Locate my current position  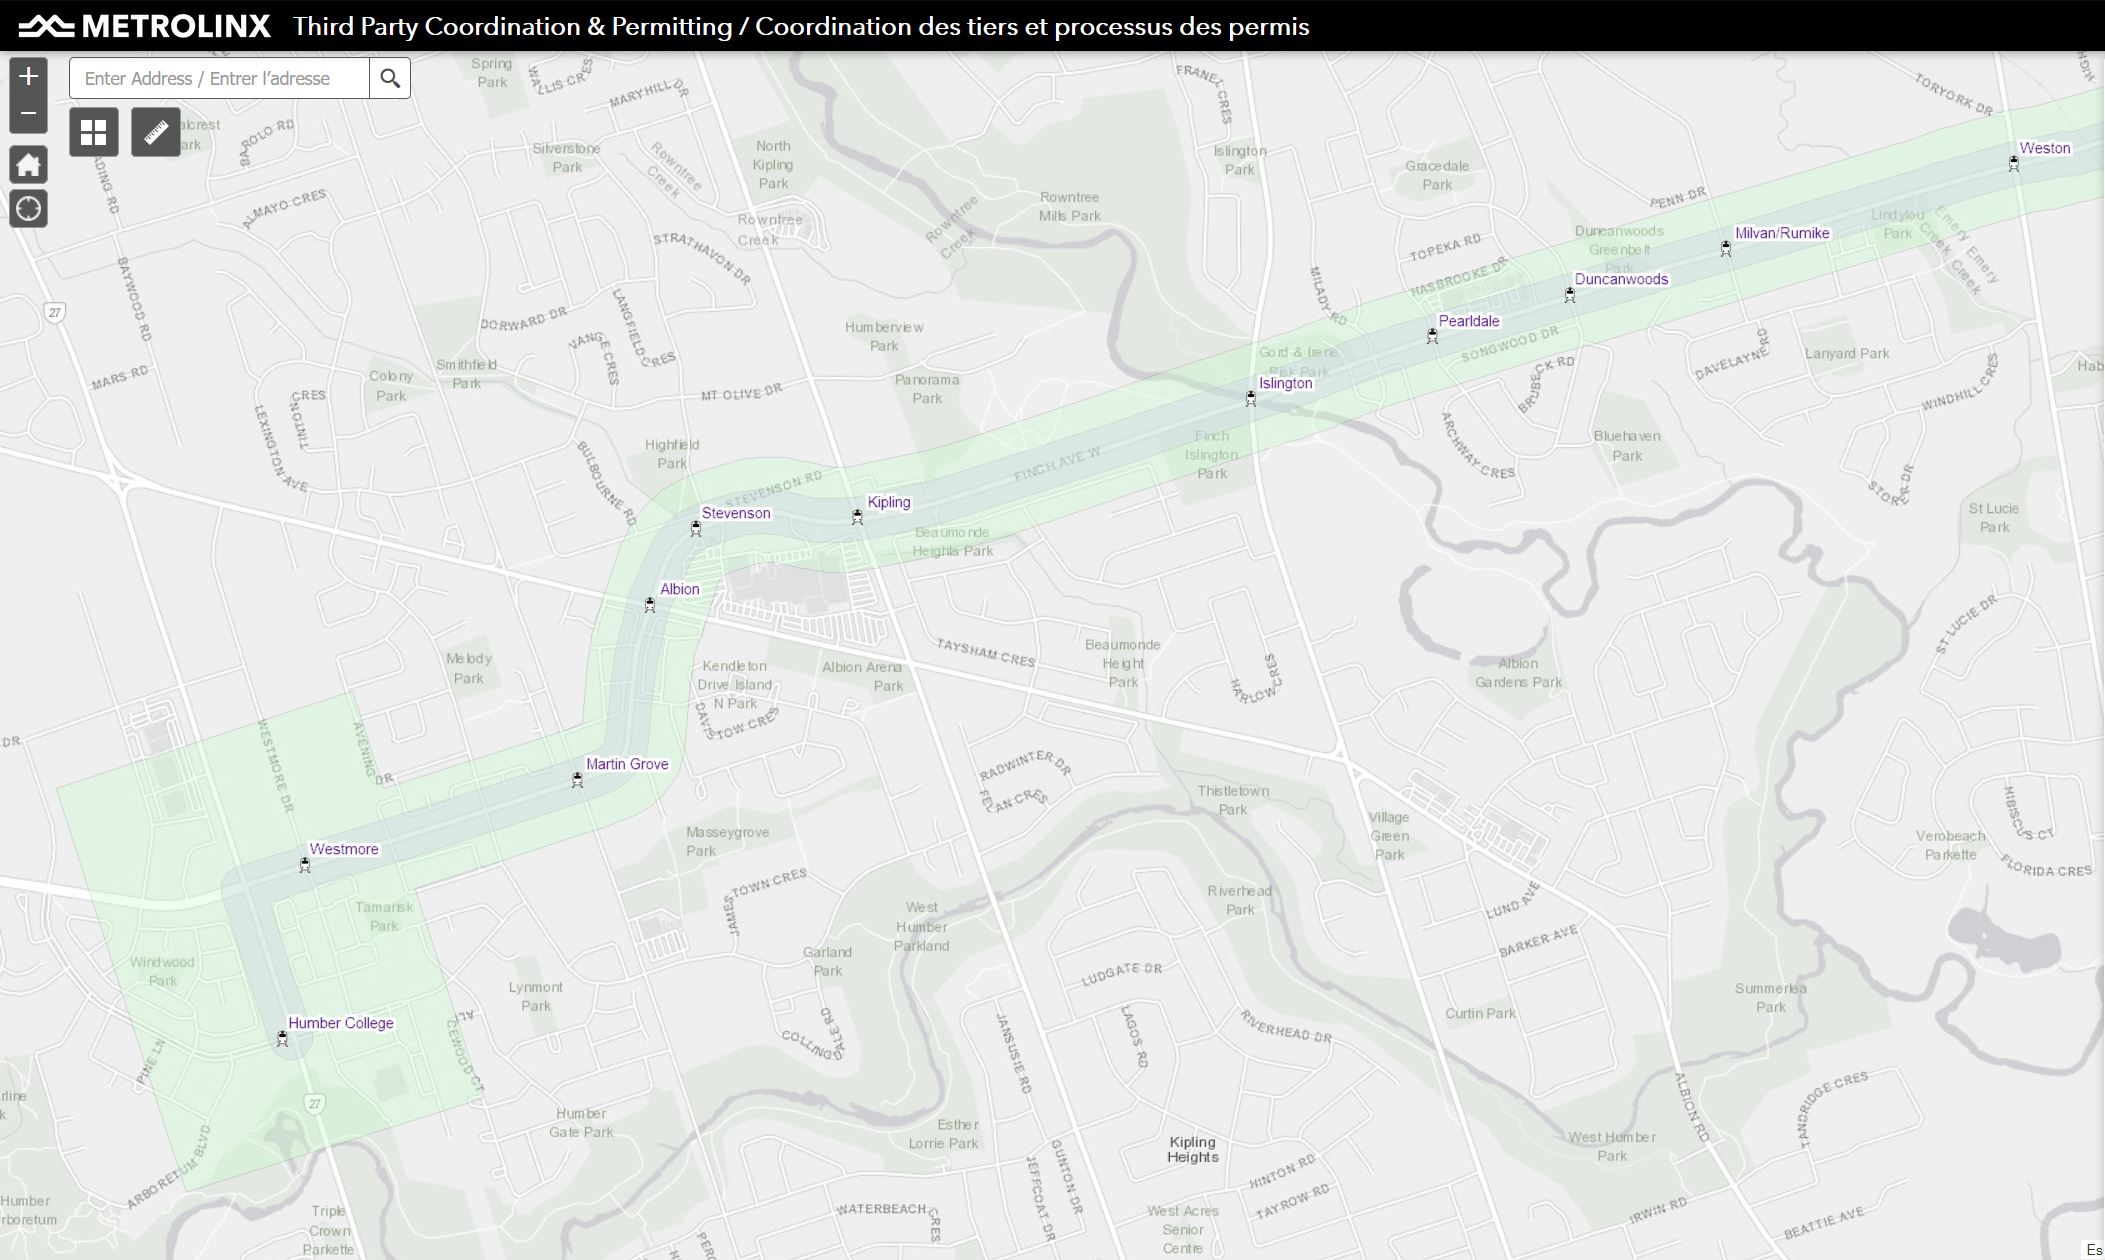28,209
